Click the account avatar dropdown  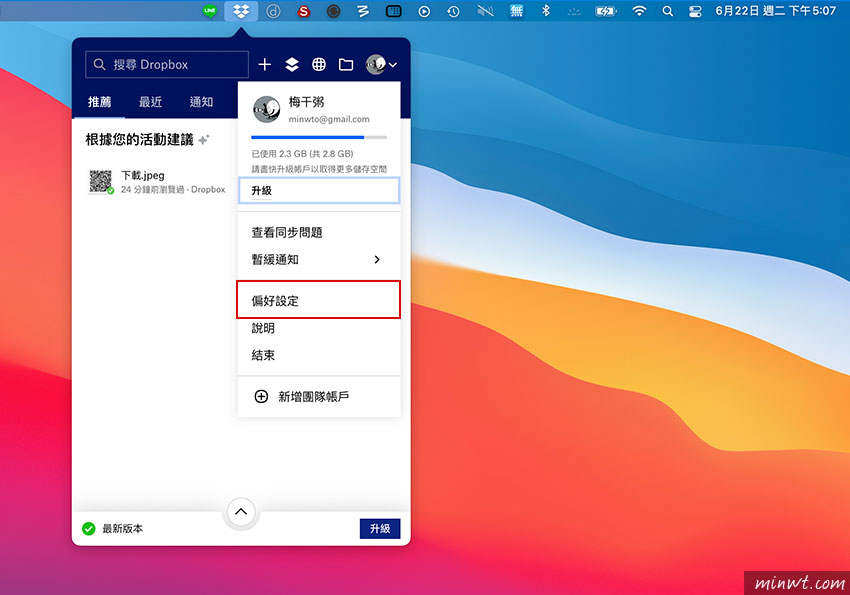coord(381,64)
